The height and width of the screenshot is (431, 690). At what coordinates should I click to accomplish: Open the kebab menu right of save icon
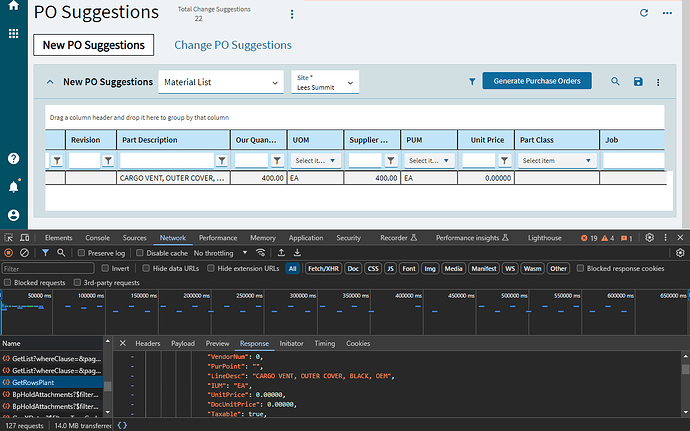(x=658, y=82)
